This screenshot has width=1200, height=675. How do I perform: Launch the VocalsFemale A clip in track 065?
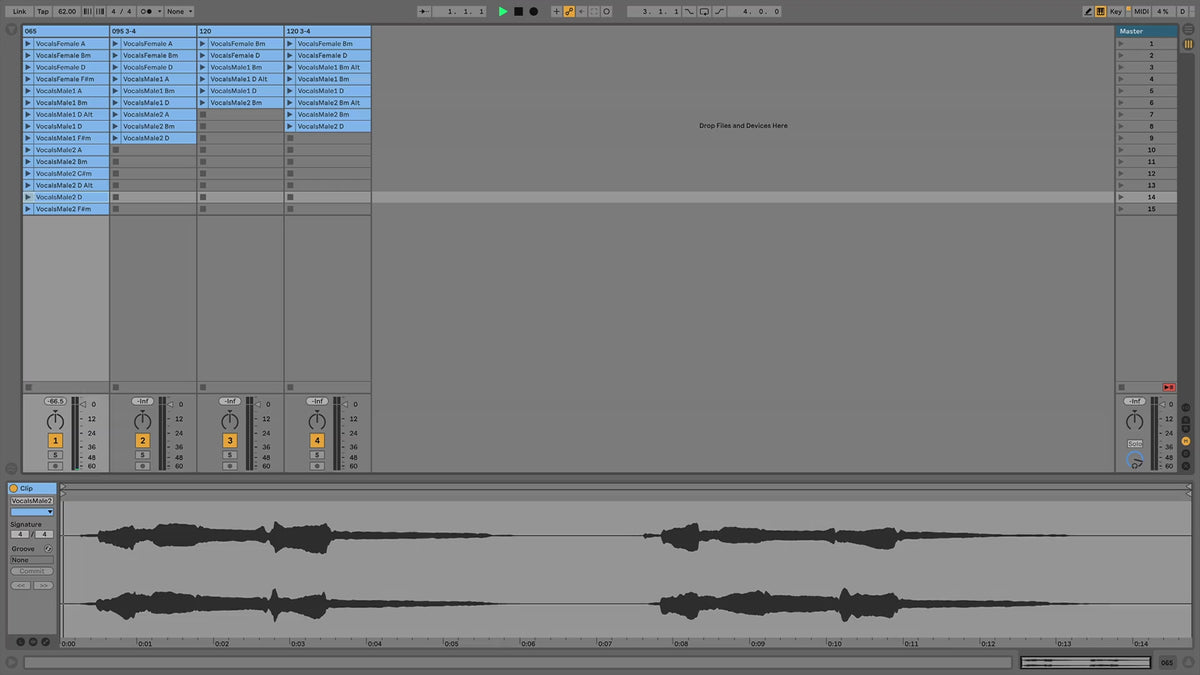pos(29,44)
